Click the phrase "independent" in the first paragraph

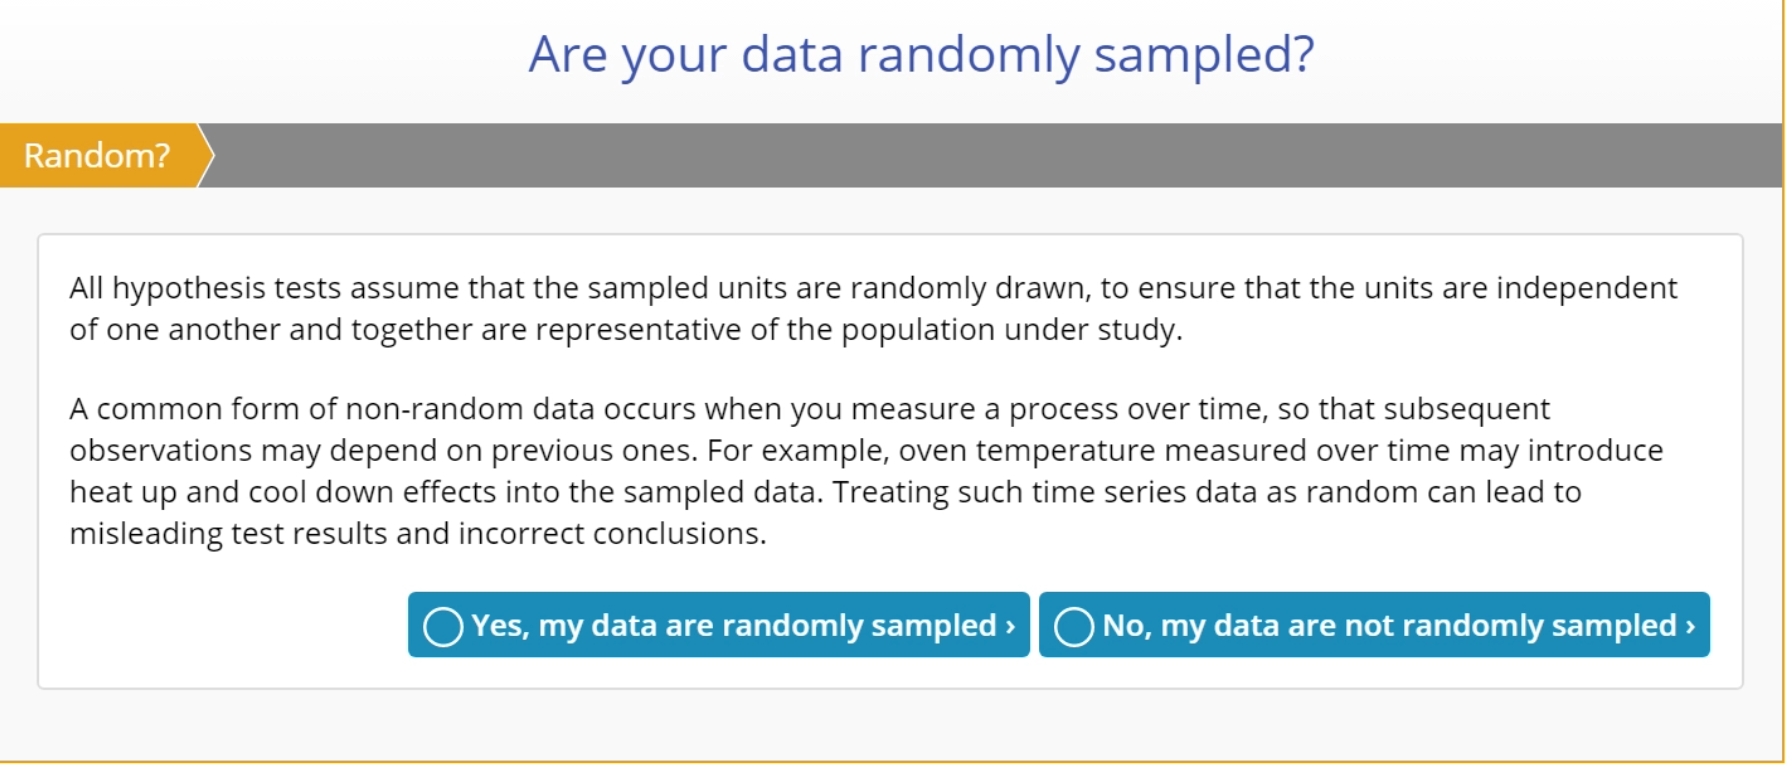(x=1586, y=288)
